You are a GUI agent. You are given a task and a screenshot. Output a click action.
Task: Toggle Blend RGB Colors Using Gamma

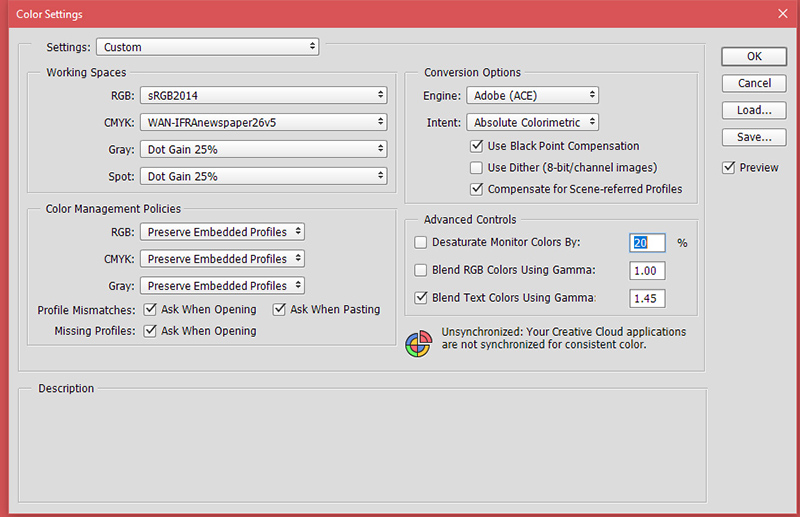421,270
